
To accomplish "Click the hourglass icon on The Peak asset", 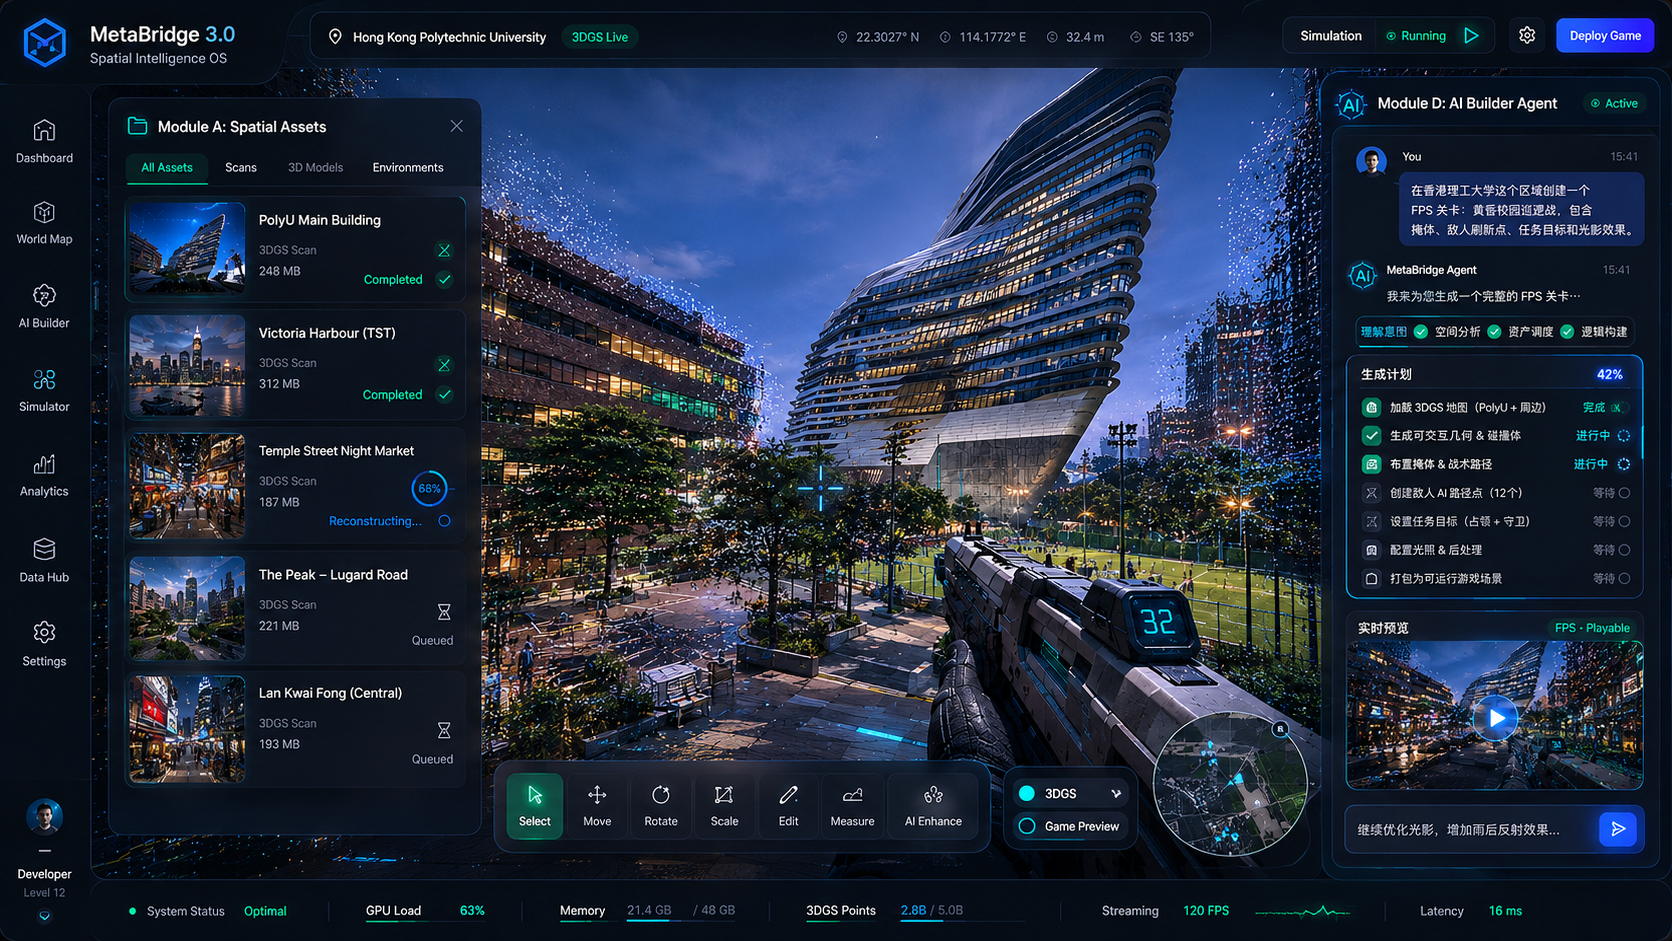I will coord(444,612).
